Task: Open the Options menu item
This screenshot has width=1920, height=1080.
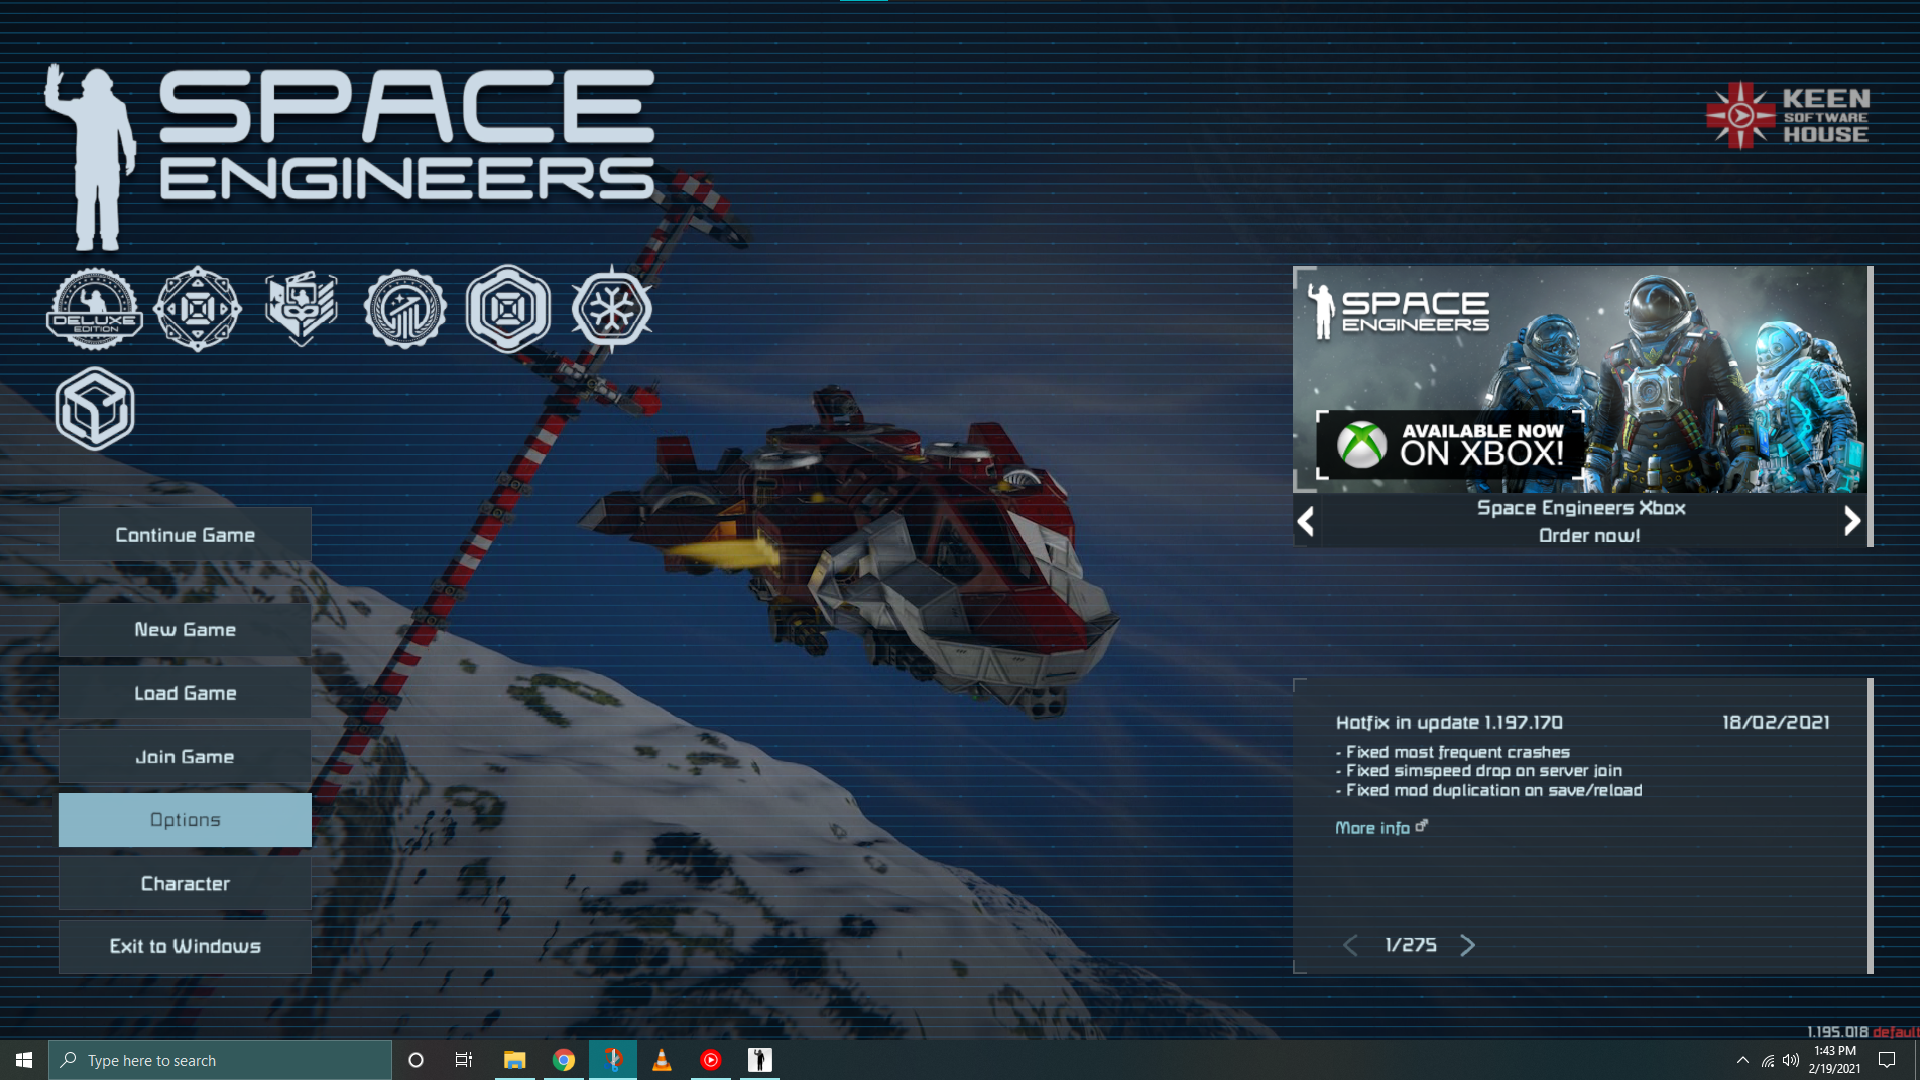Action: point(185,820)
